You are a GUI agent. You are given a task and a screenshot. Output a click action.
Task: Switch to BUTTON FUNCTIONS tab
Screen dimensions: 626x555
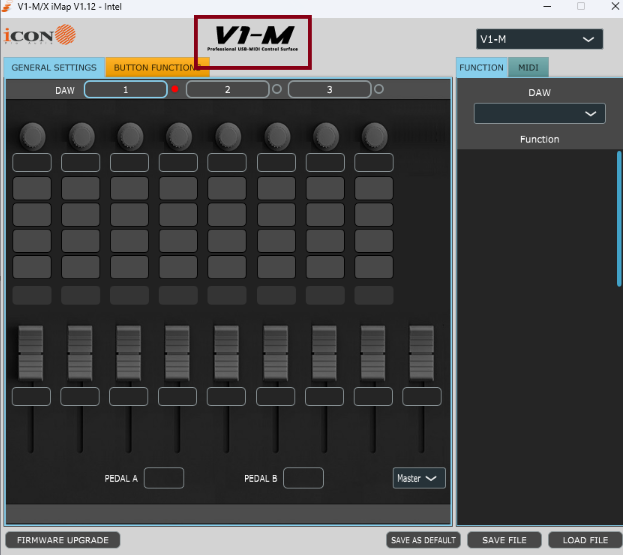157,67
